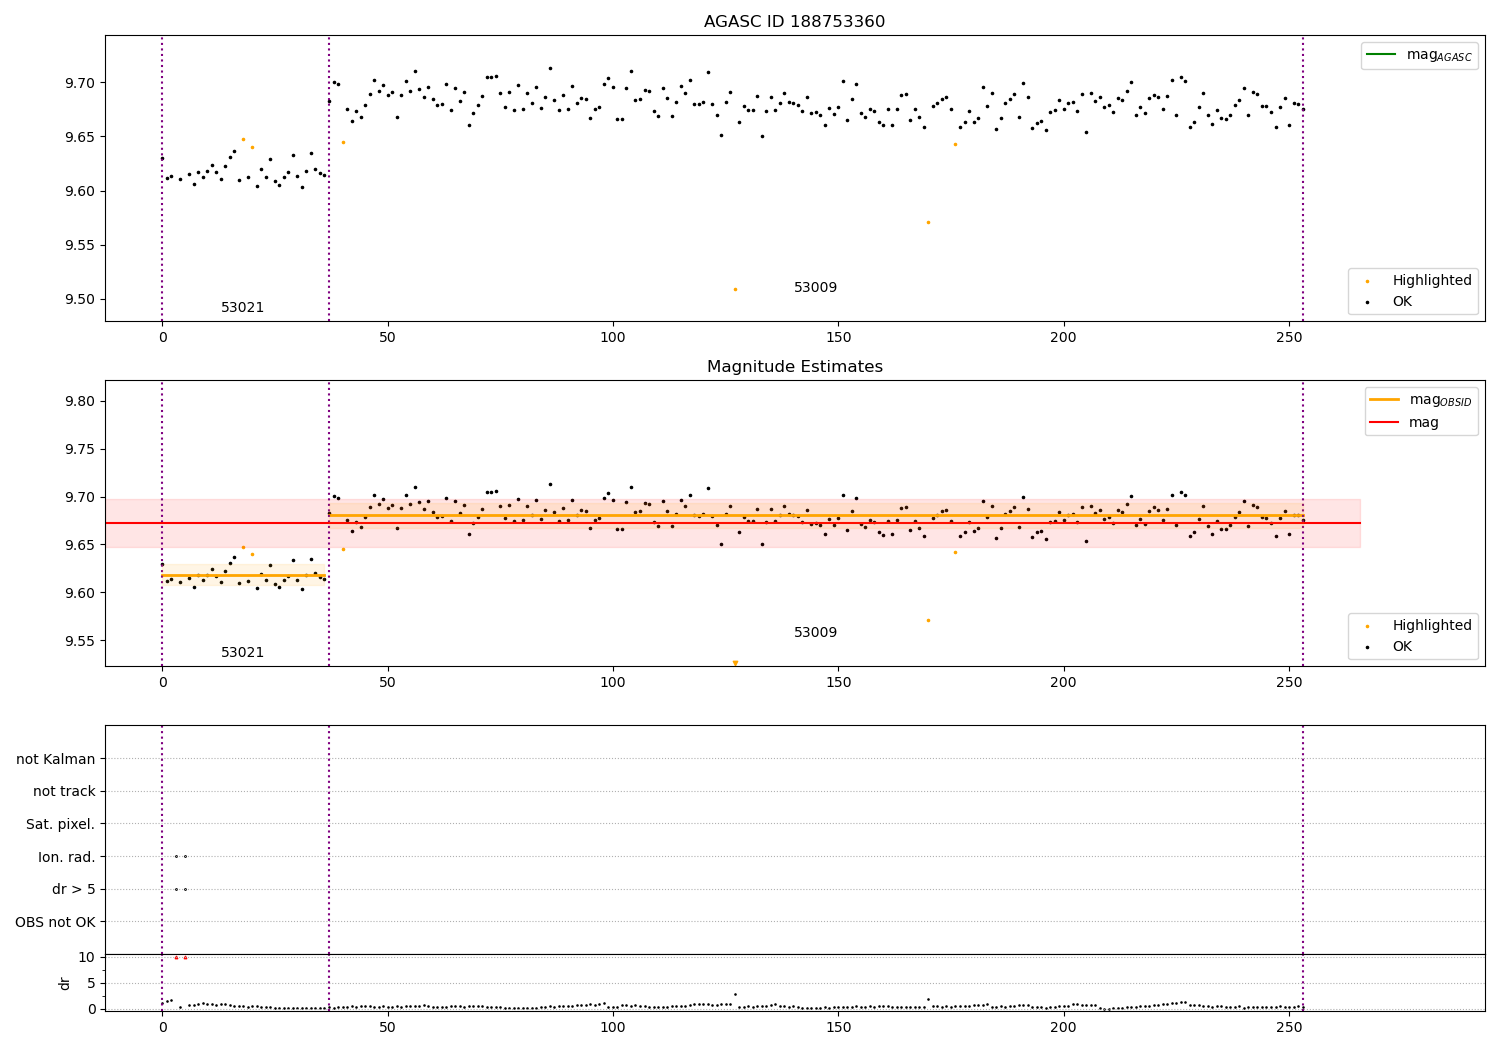
Task: Click the OK legend entry in middle plot
Action: click(x=1390, y=647)
